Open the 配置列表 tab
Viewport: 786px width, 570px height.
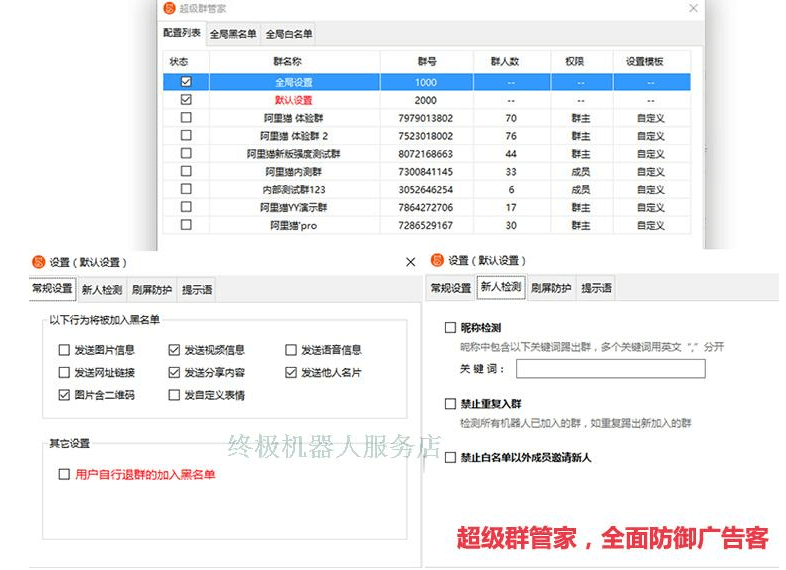181,33
